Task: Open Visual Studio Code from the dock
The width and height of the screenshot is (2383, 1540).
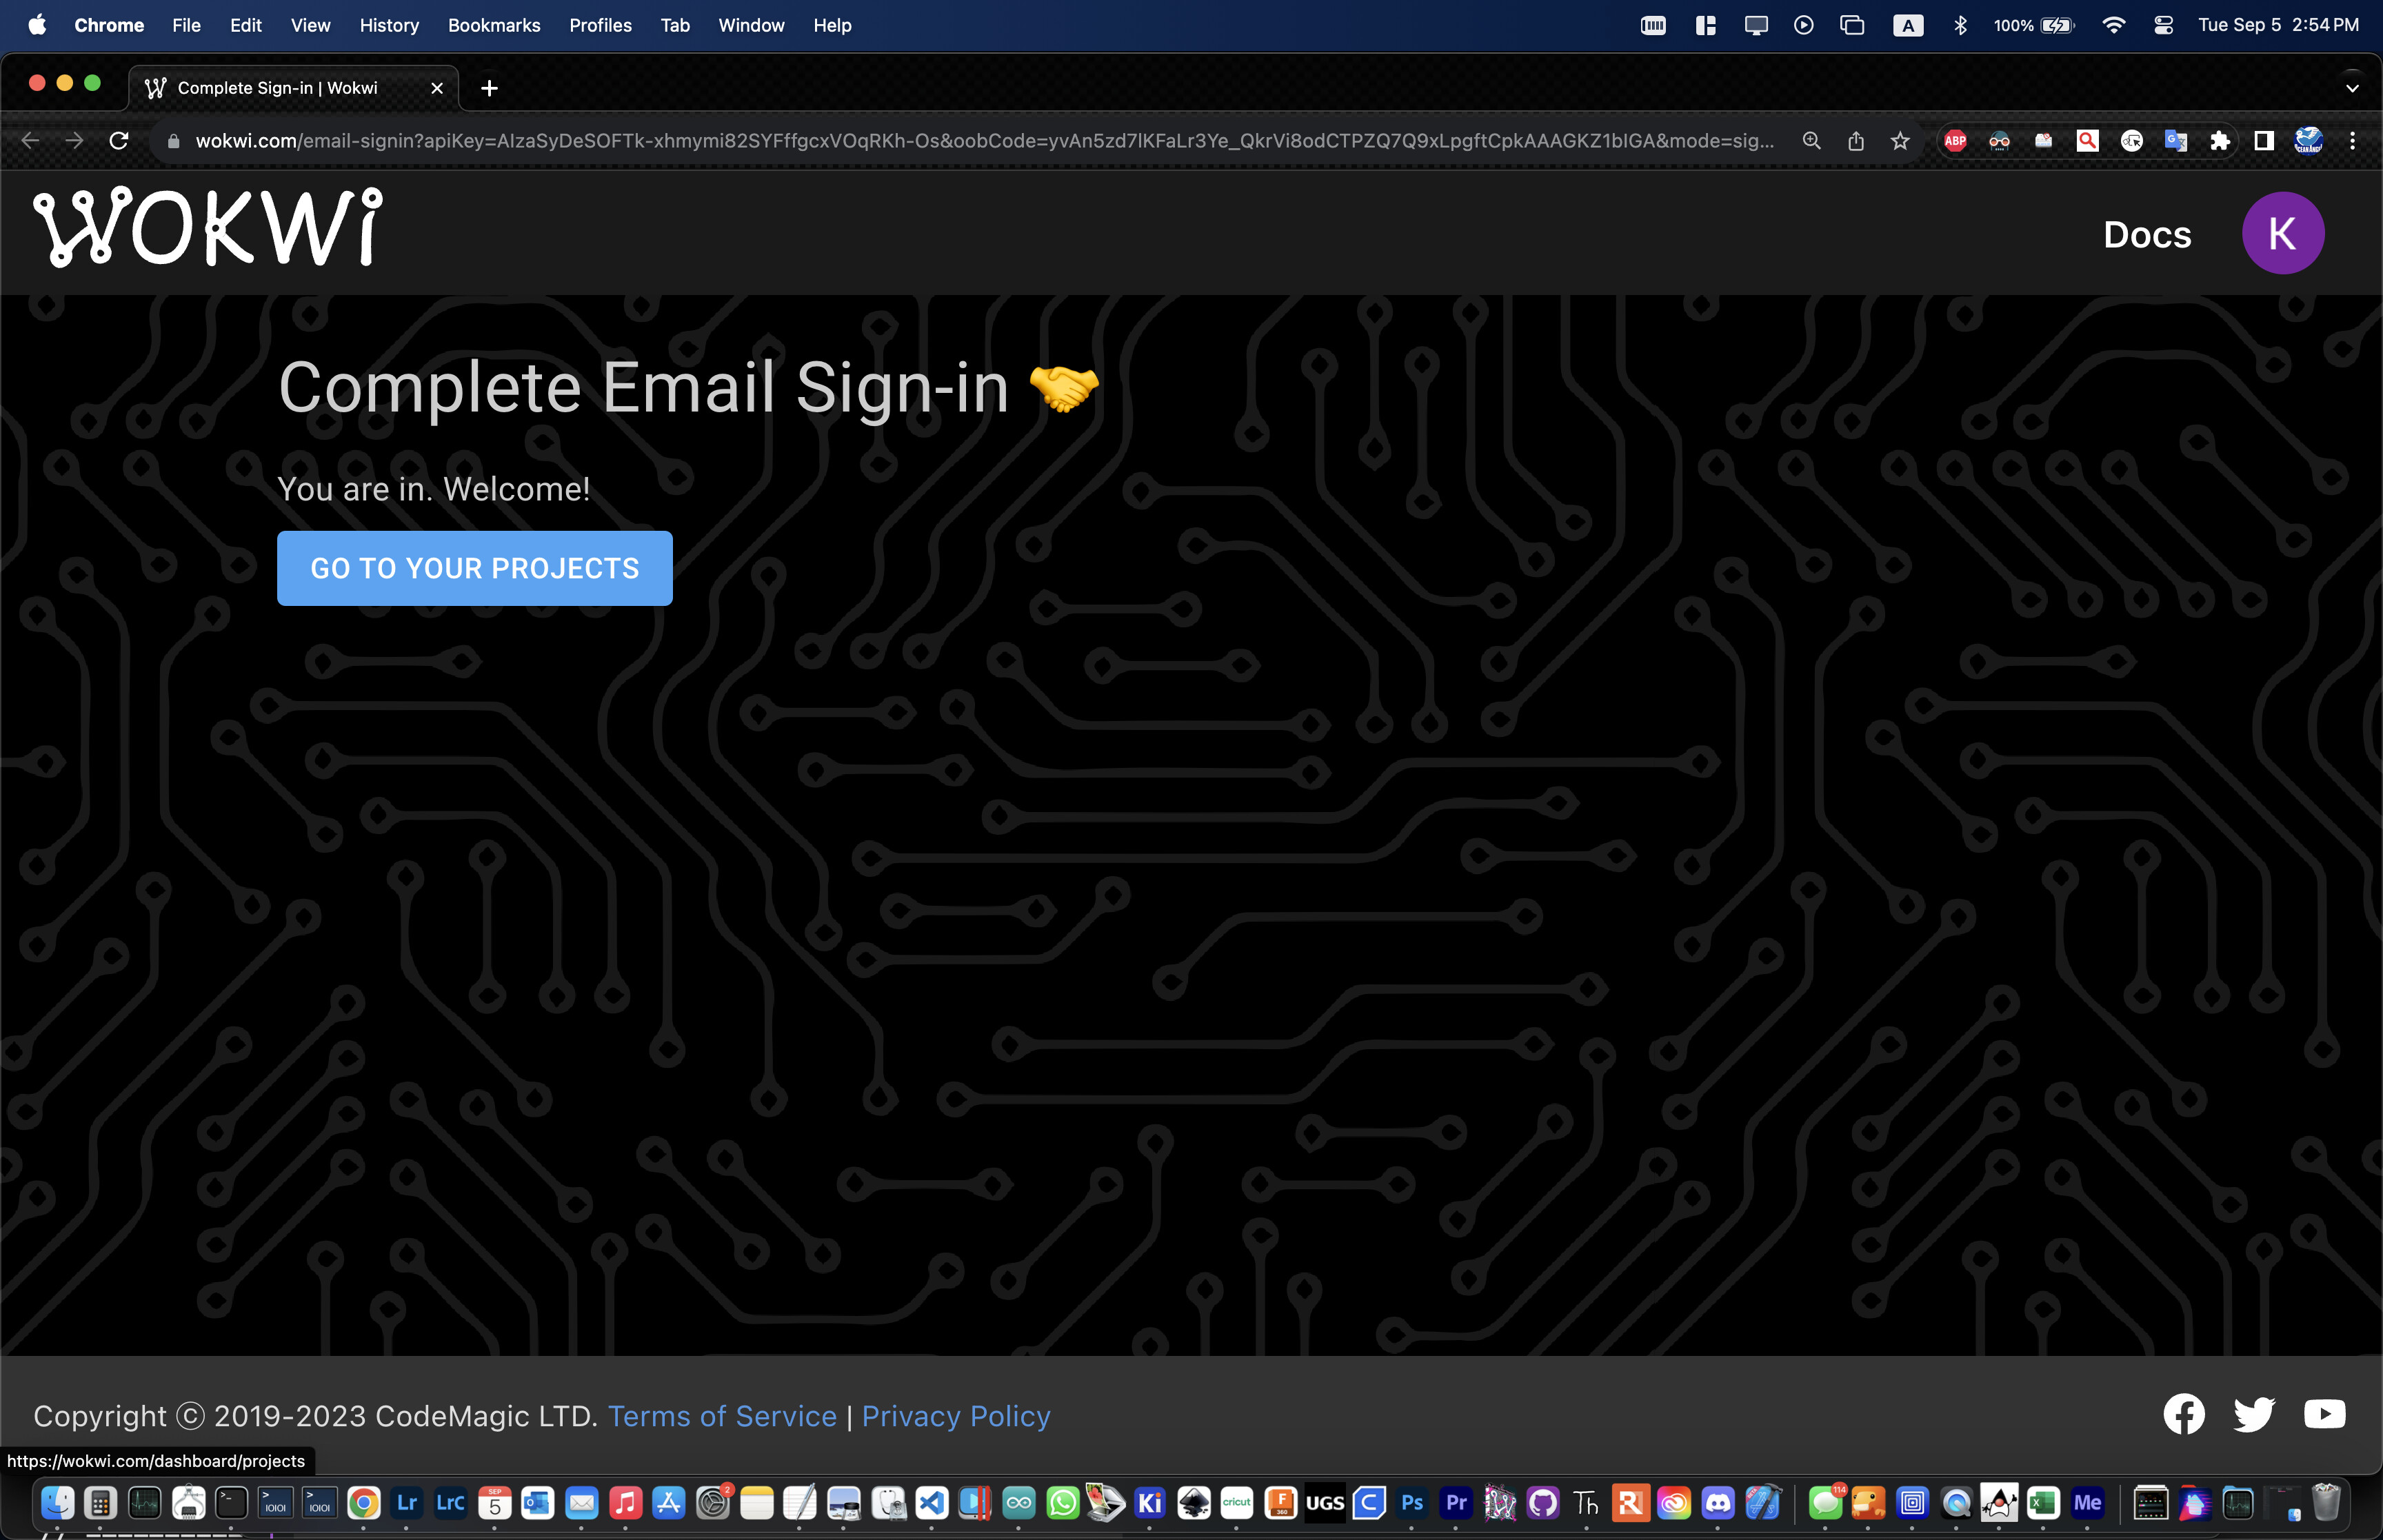Action: (932, 1502)
